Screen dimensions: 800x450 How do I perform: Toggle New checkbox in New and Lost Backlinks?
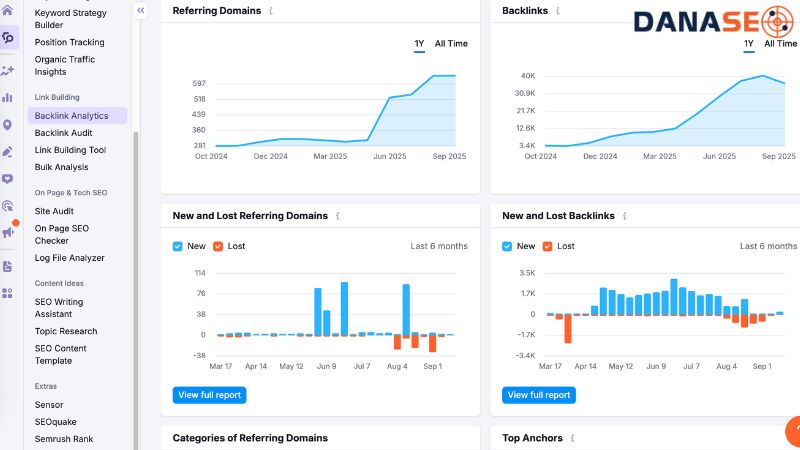pyautogui.click(x=507, y=246)
